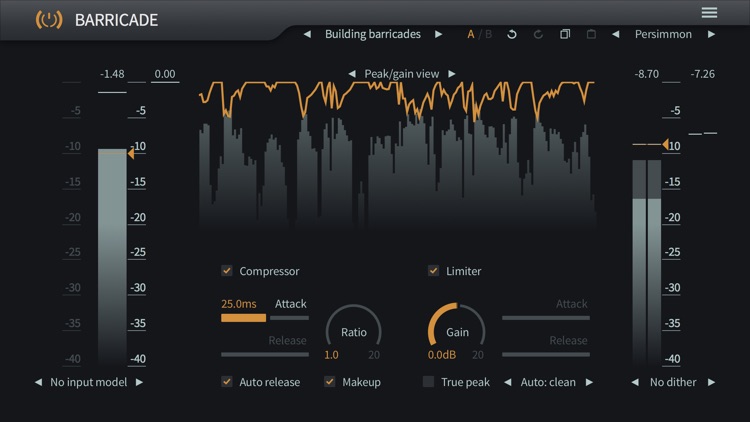Uncheck Auto release

pos(227,382)
